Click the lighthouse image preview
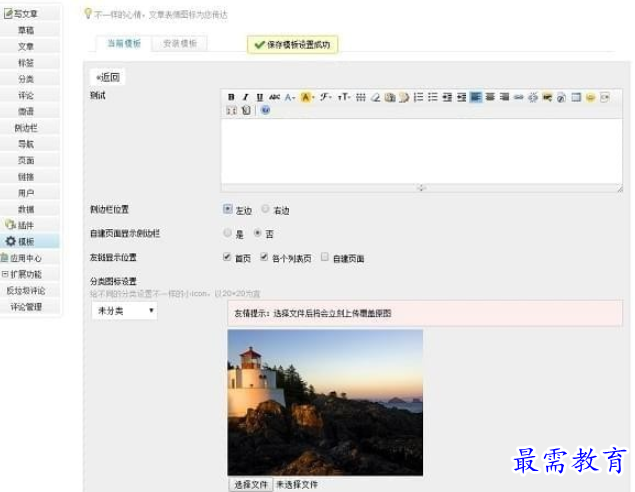The height and width of the screenshot is (492, 635). click(x=325, y=402)
